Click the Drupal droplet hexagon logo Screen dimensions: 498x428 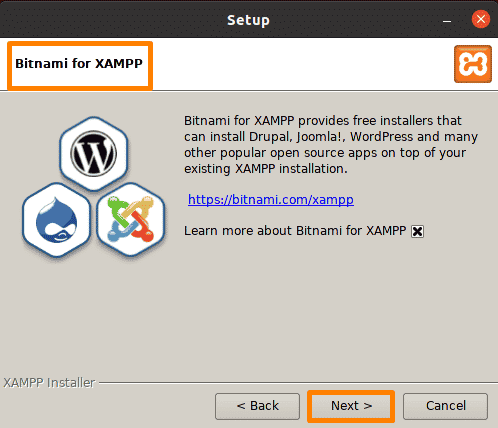point(56,220)
